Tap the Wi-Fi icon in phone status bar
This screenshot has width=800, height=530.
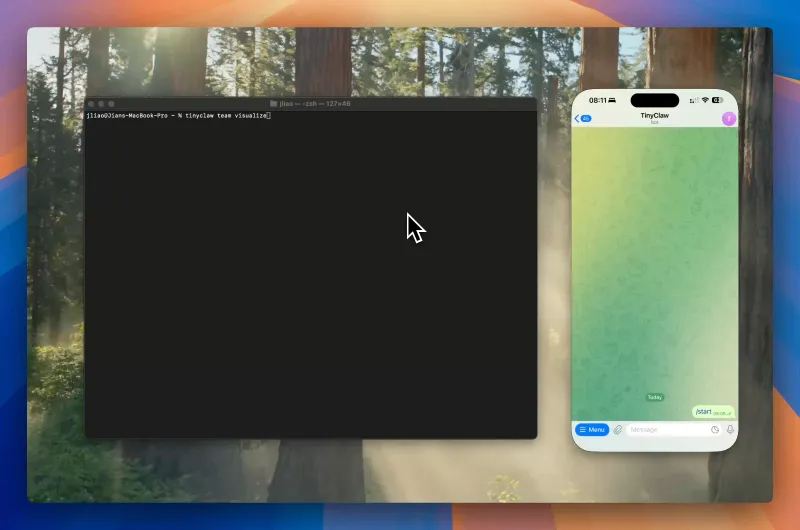(705, 100)
